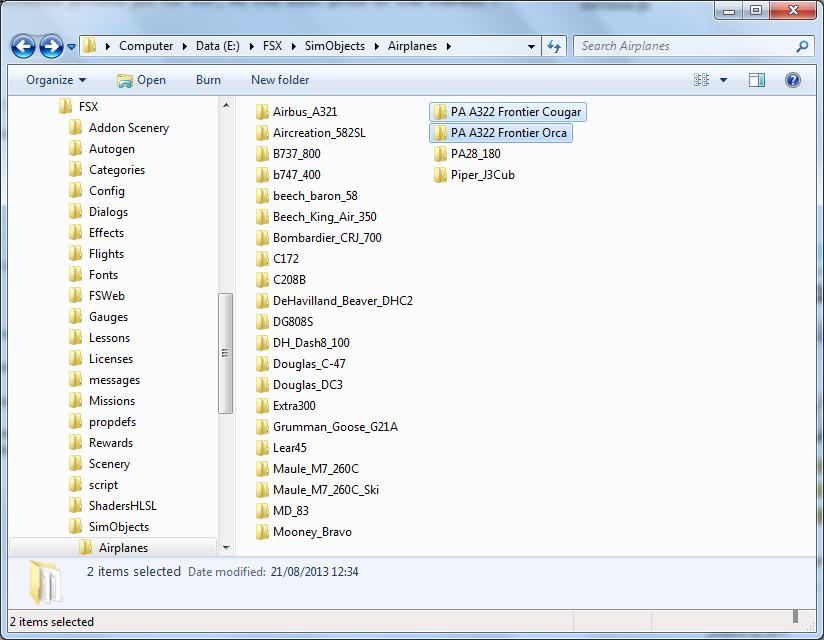824x640 pixels.
Task: Click the navigation pane vertical scrollbar
Action: click(226, 353)
